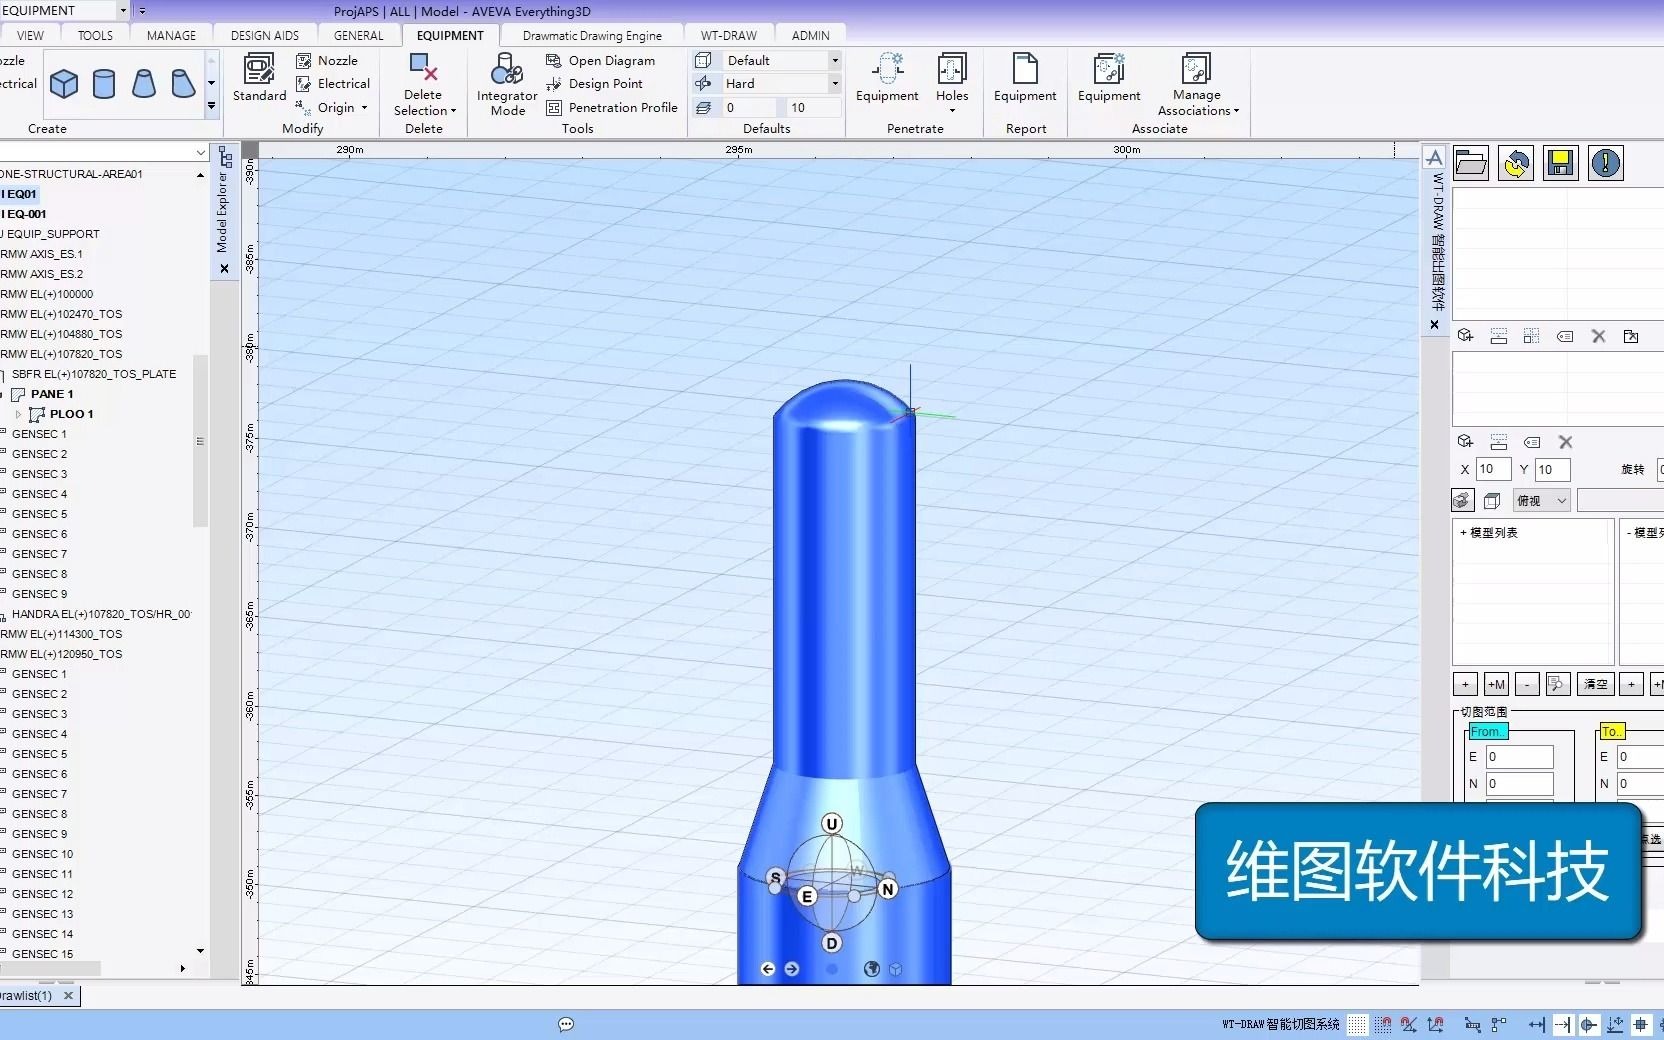Click the X coordinate input field showing 10
The width and height of the screenshot is (1664, 1040).
[x=1492, y=469]
